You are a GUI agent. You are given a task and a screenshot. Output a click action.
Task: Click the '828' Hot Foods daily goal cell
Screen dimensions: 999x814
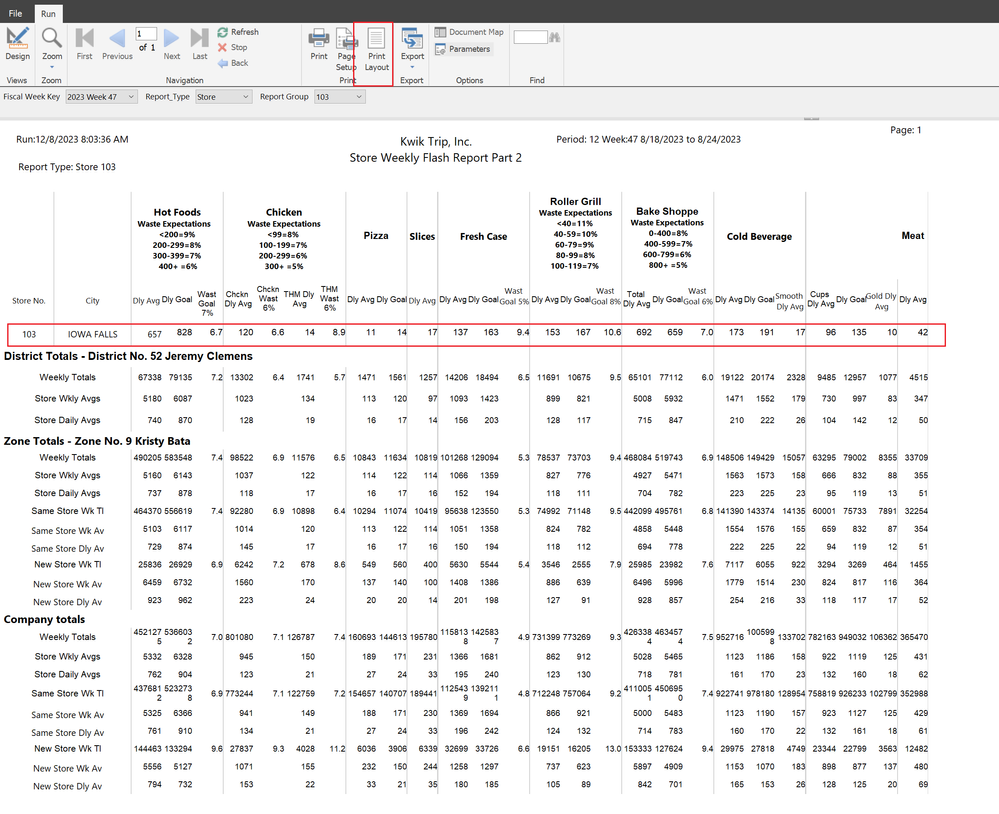click(x=185, y=332)
